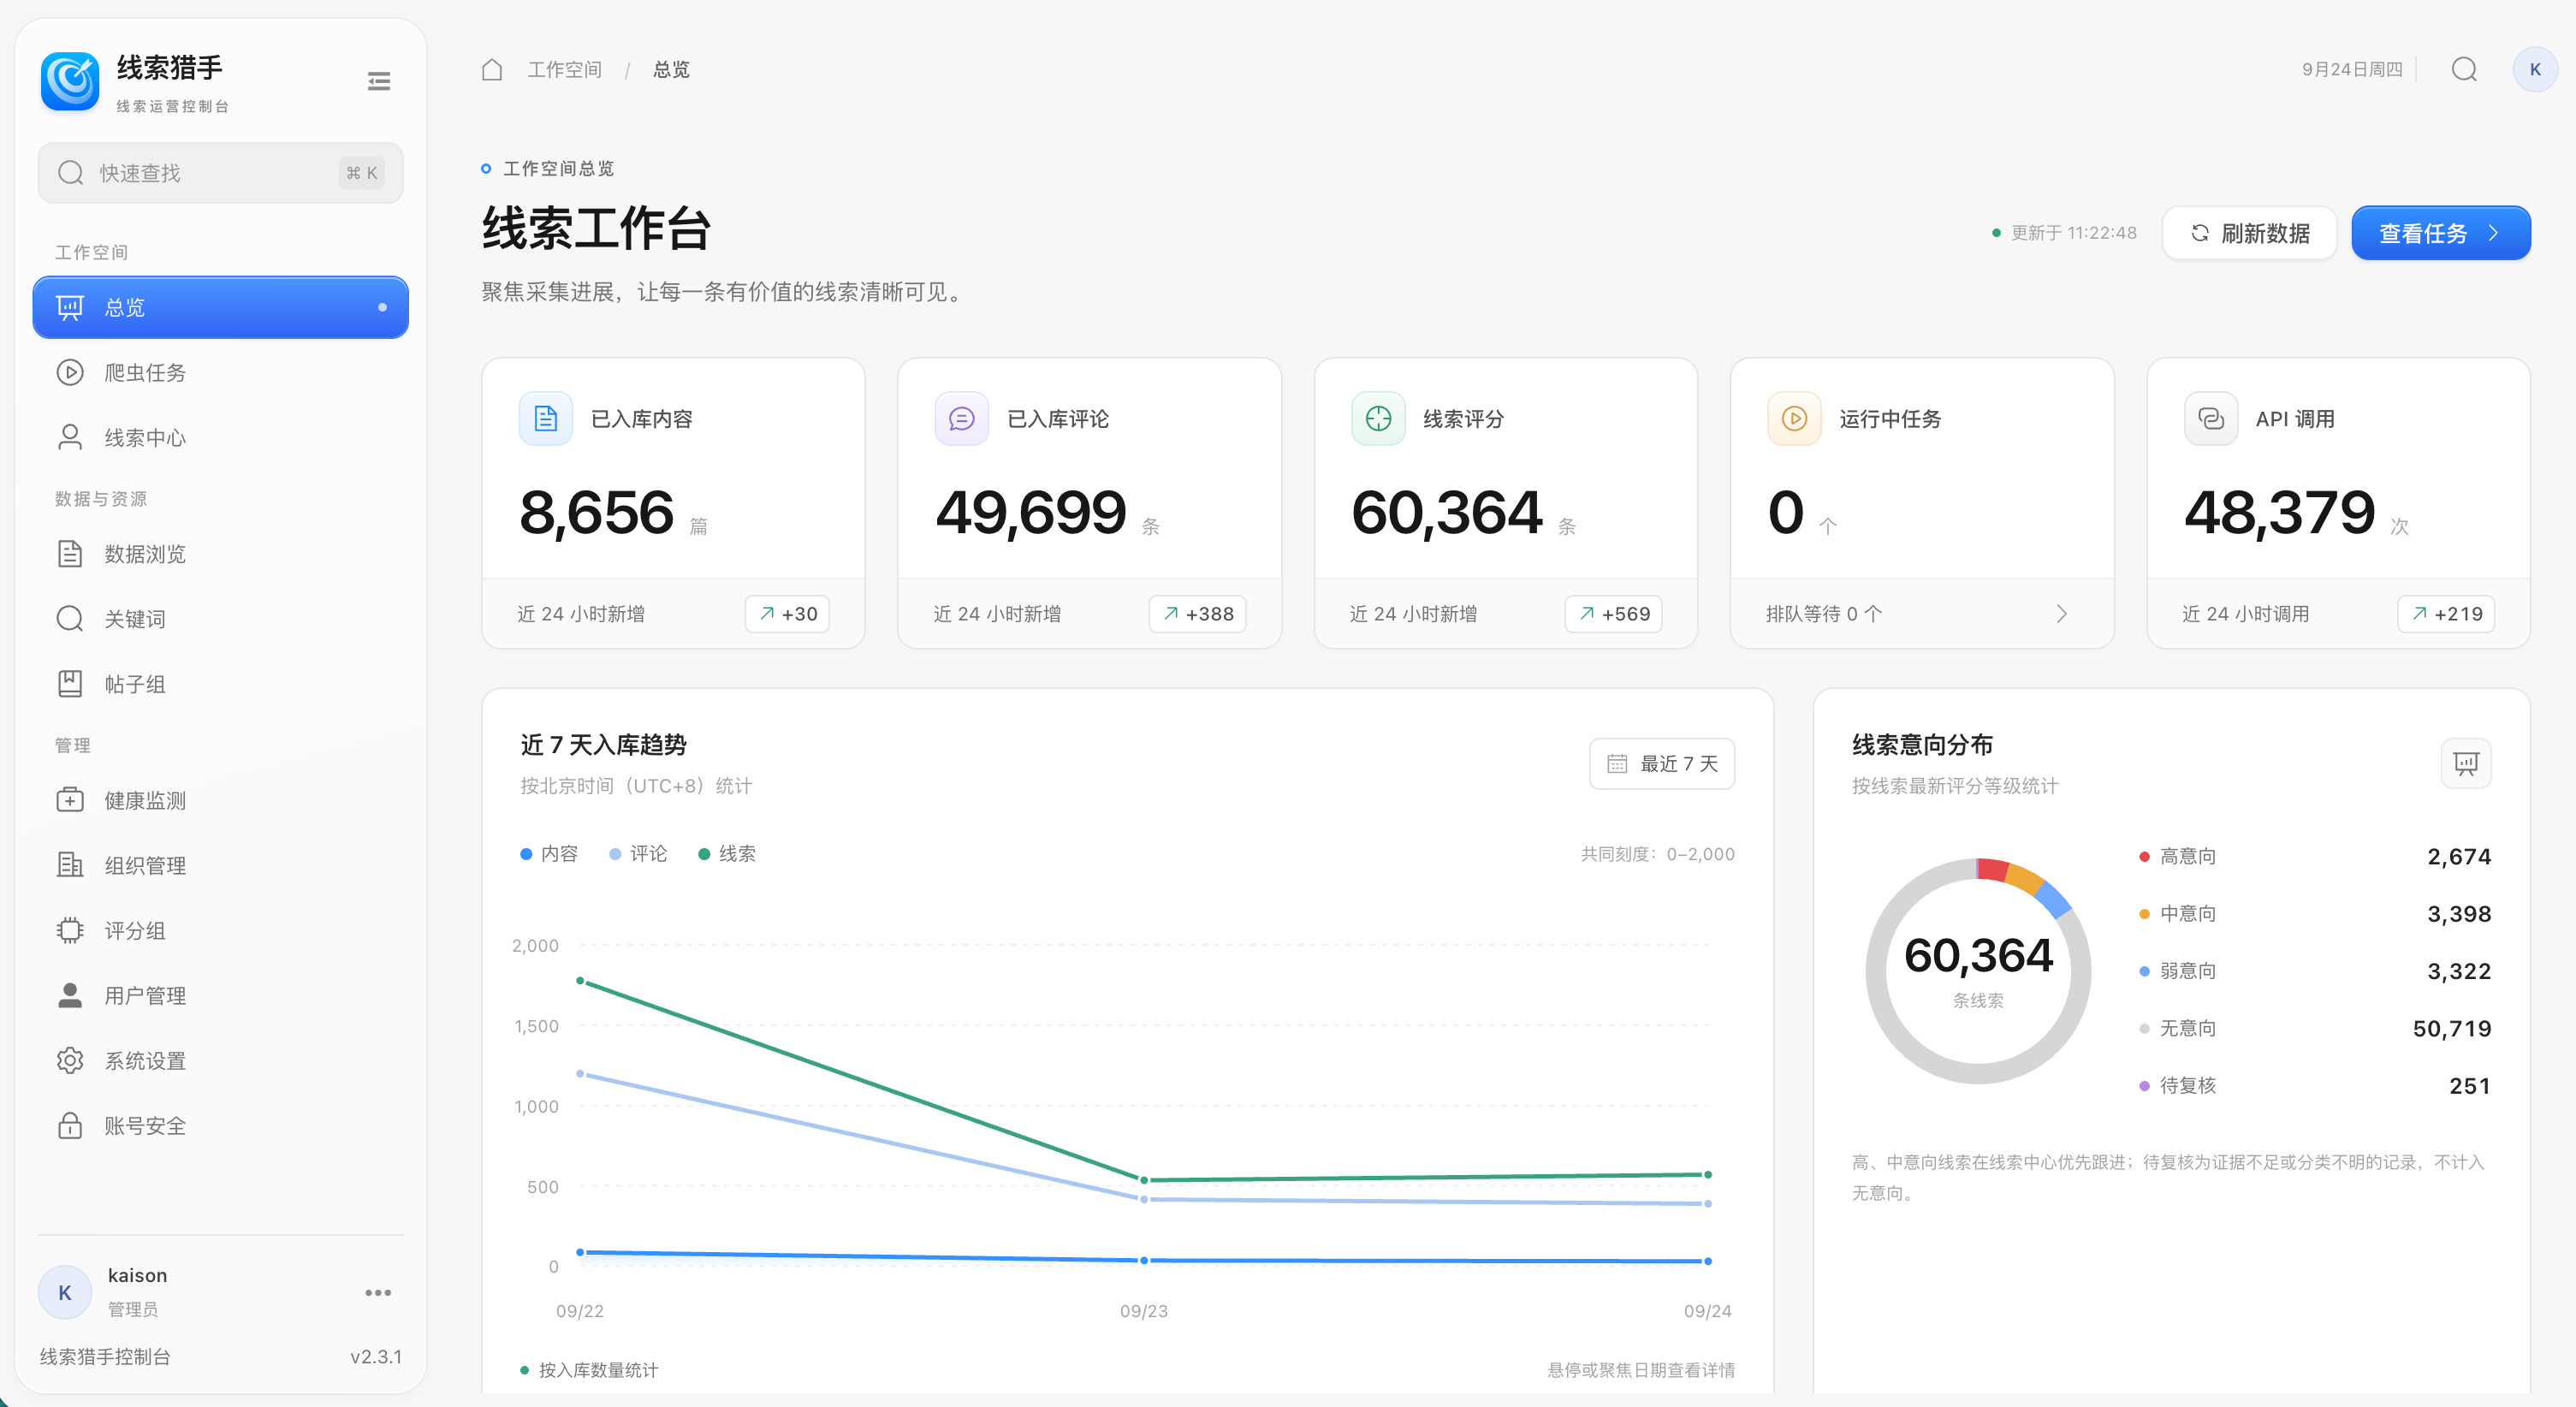Toggle the 线索 series in chart legend

click(727, 854)
